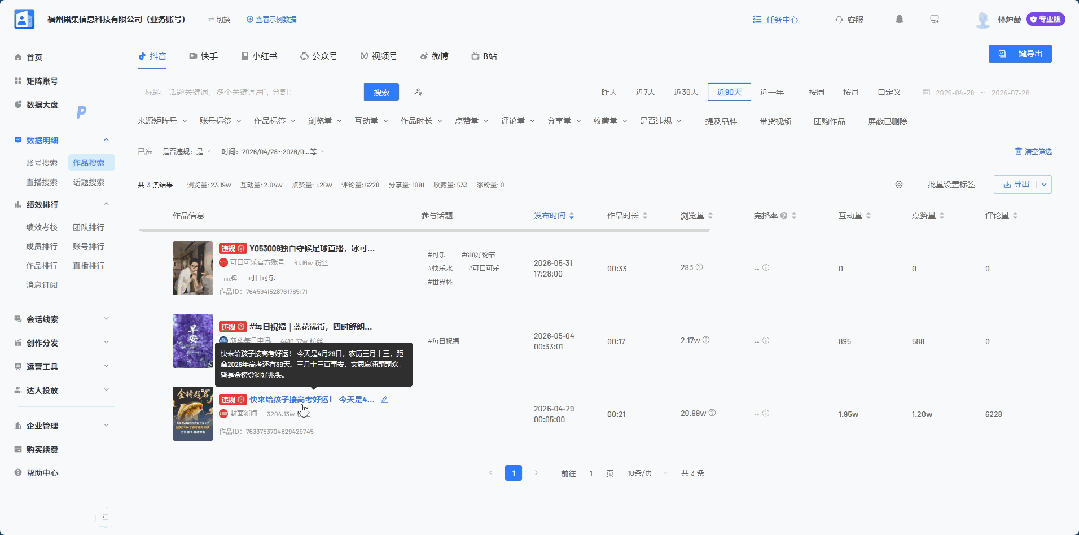
Task: Toggle the filter left of 带货视频
Action: click(x=720, y=121)
